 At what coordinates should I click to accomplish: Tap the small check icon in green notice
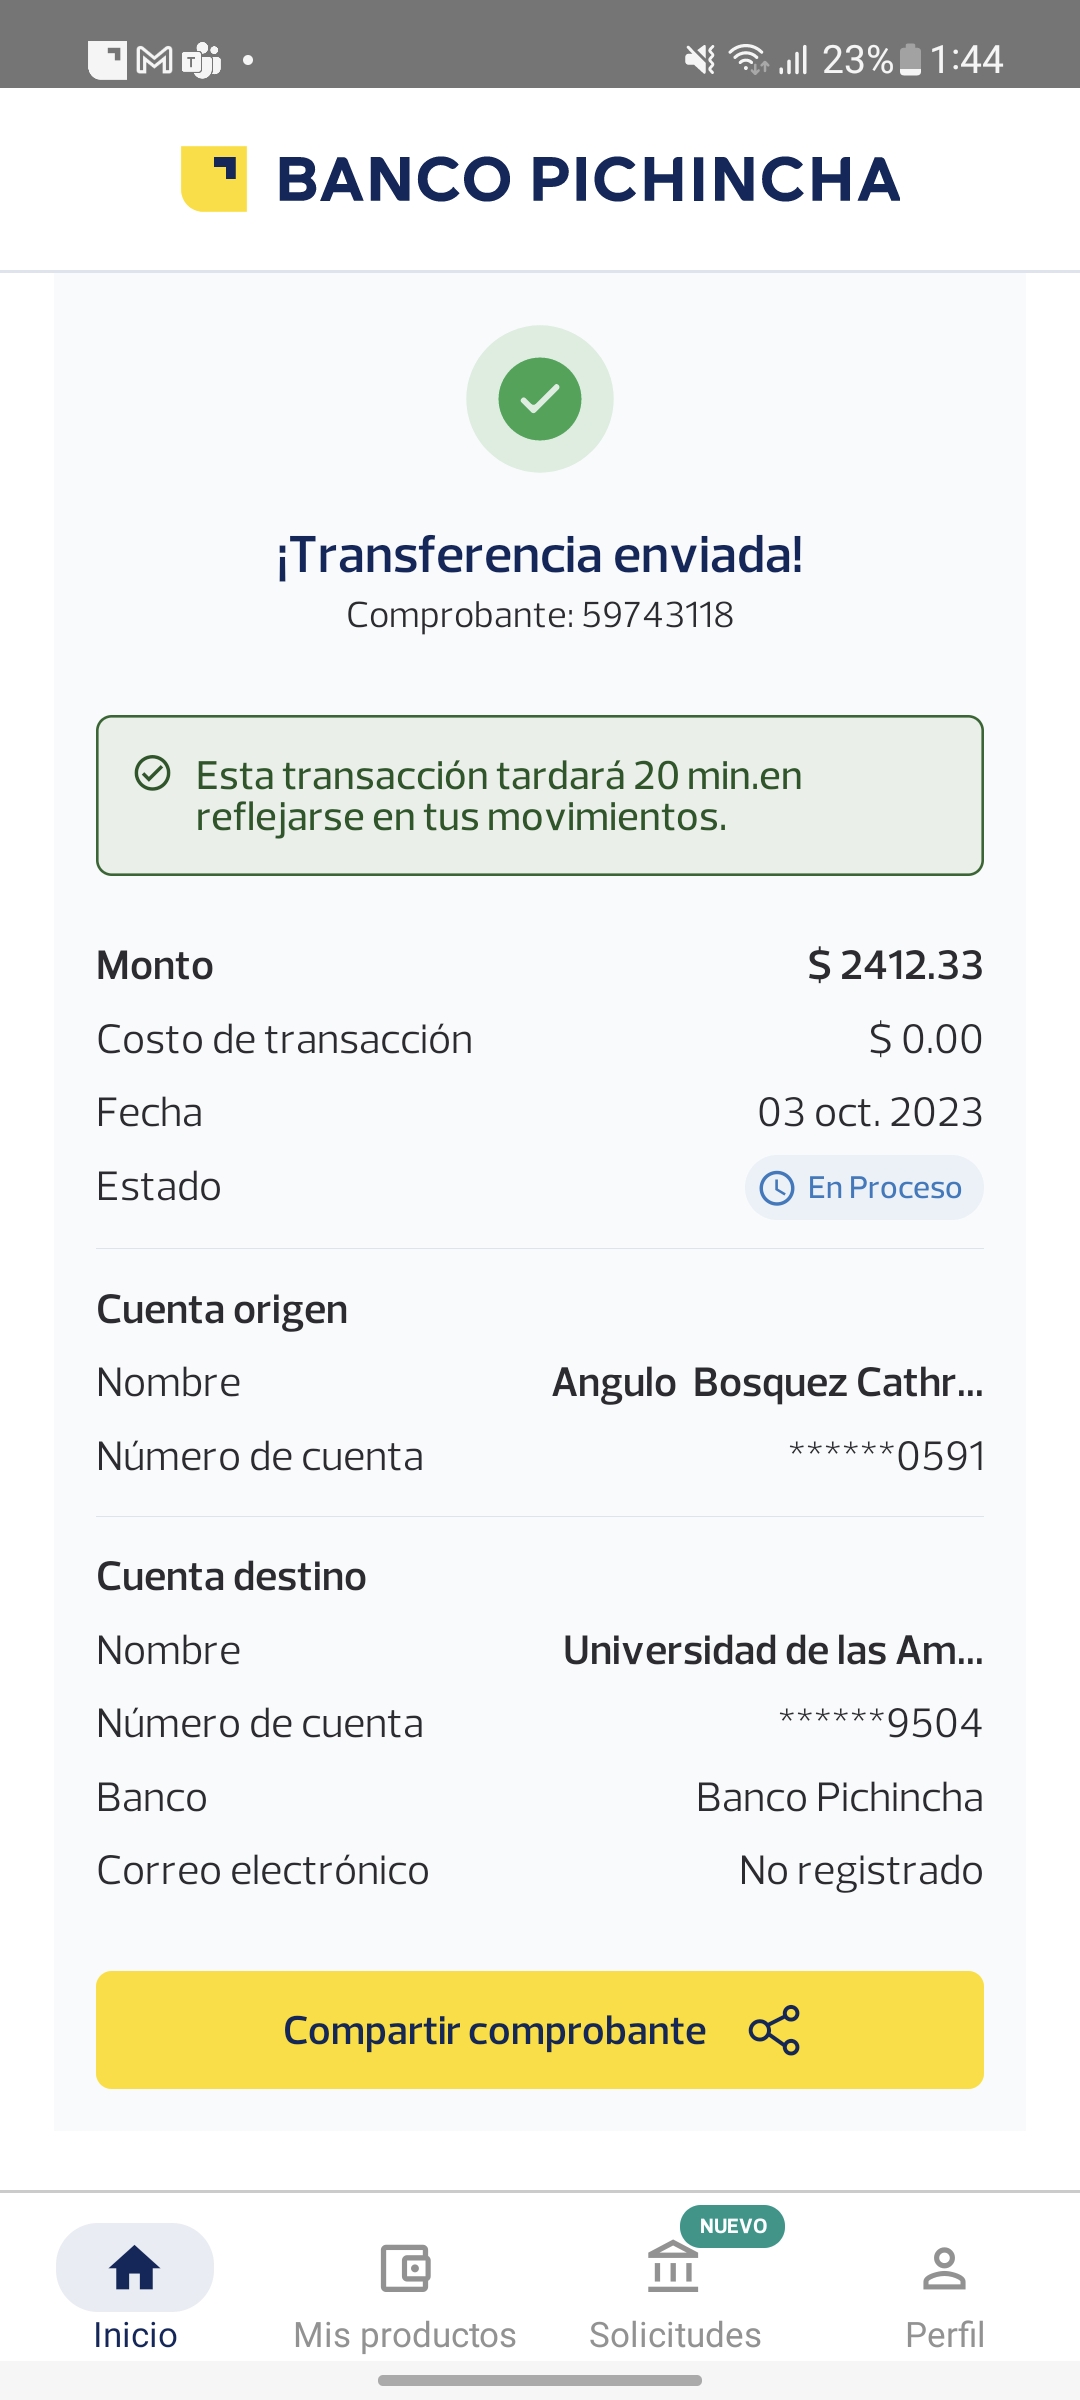pyautogui.click(x=153, y=774)
